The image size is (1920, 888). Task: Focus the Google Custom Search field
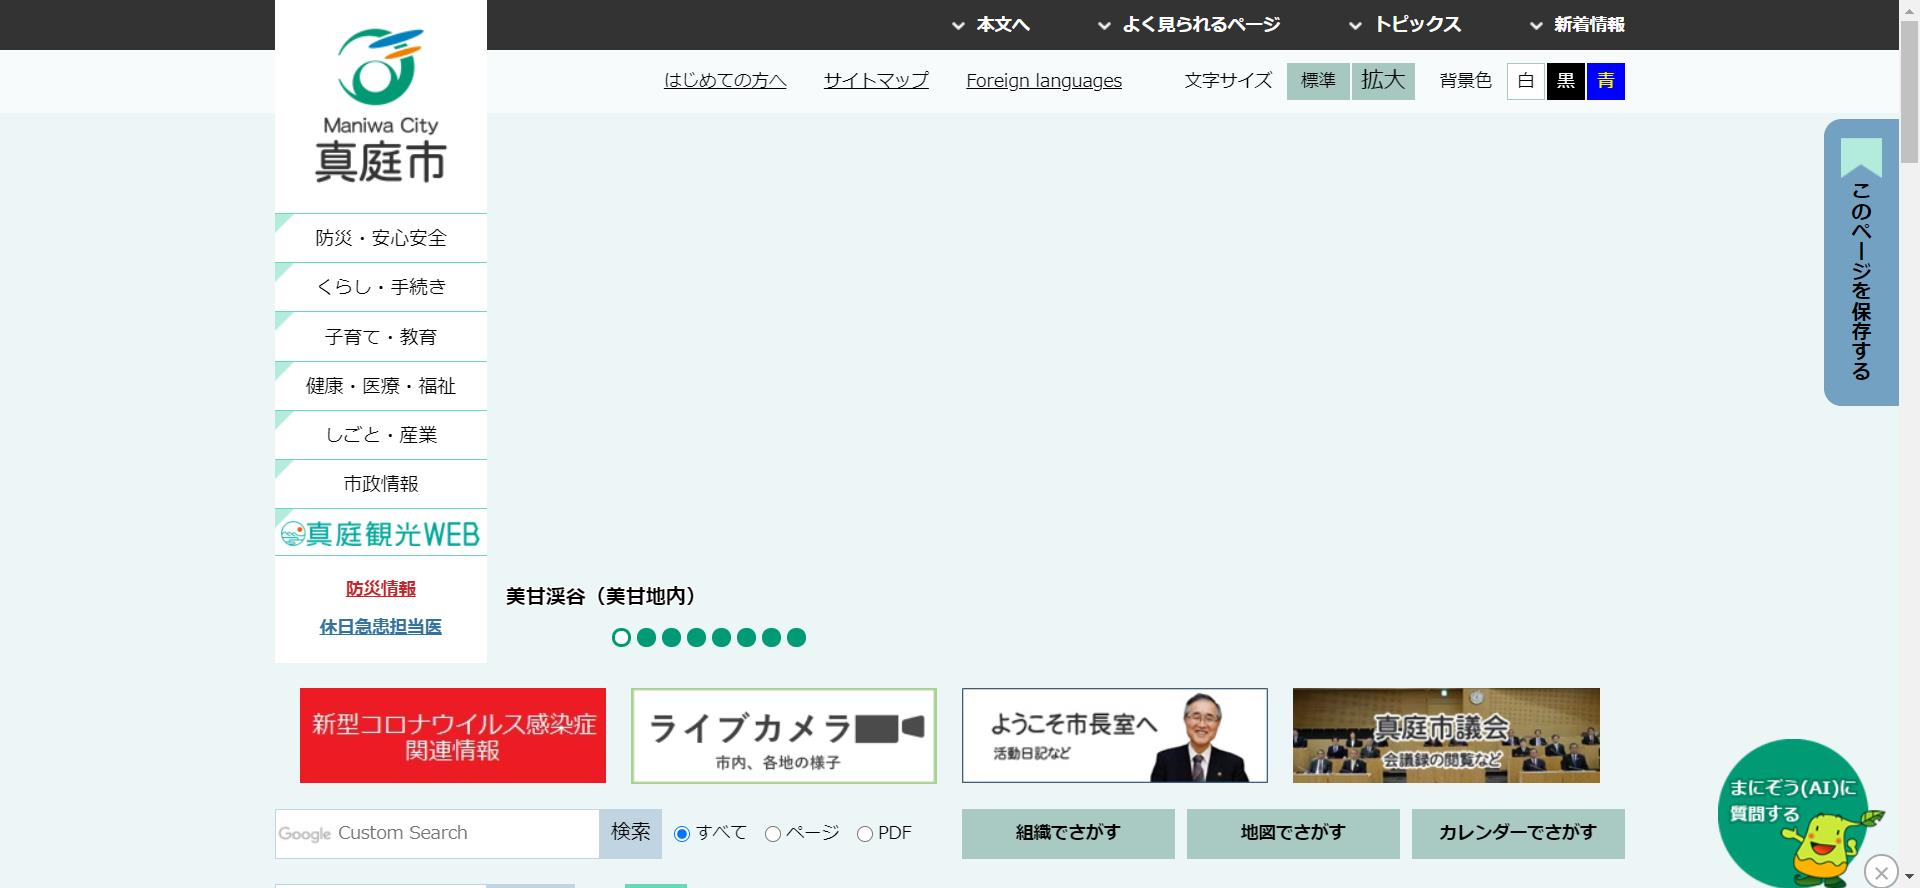(437, 833)
